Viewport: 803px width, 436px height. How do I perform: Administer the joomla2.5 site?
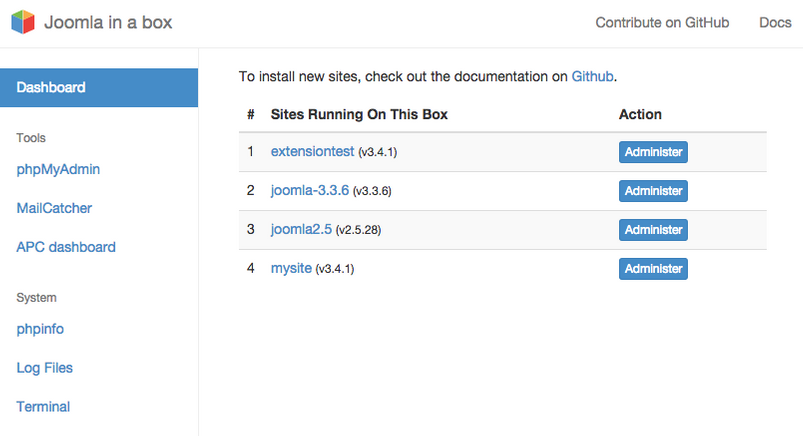pyautogui.click(x=653, y=230)
